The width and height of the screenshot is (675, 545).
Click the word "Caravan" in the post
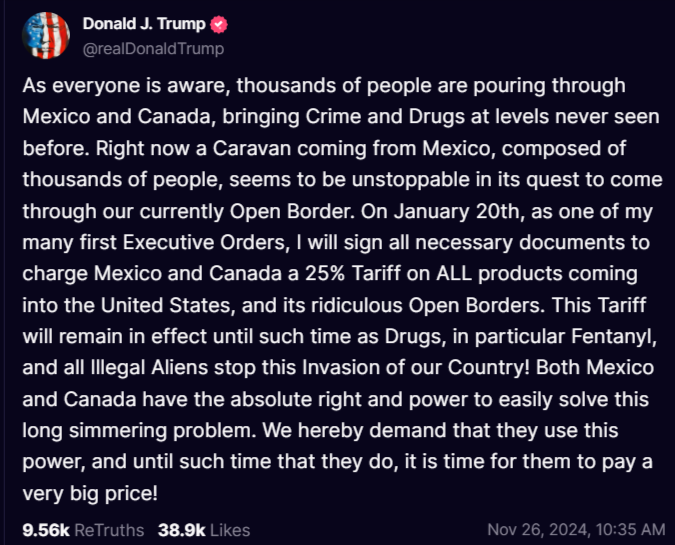tap(252, 148)
